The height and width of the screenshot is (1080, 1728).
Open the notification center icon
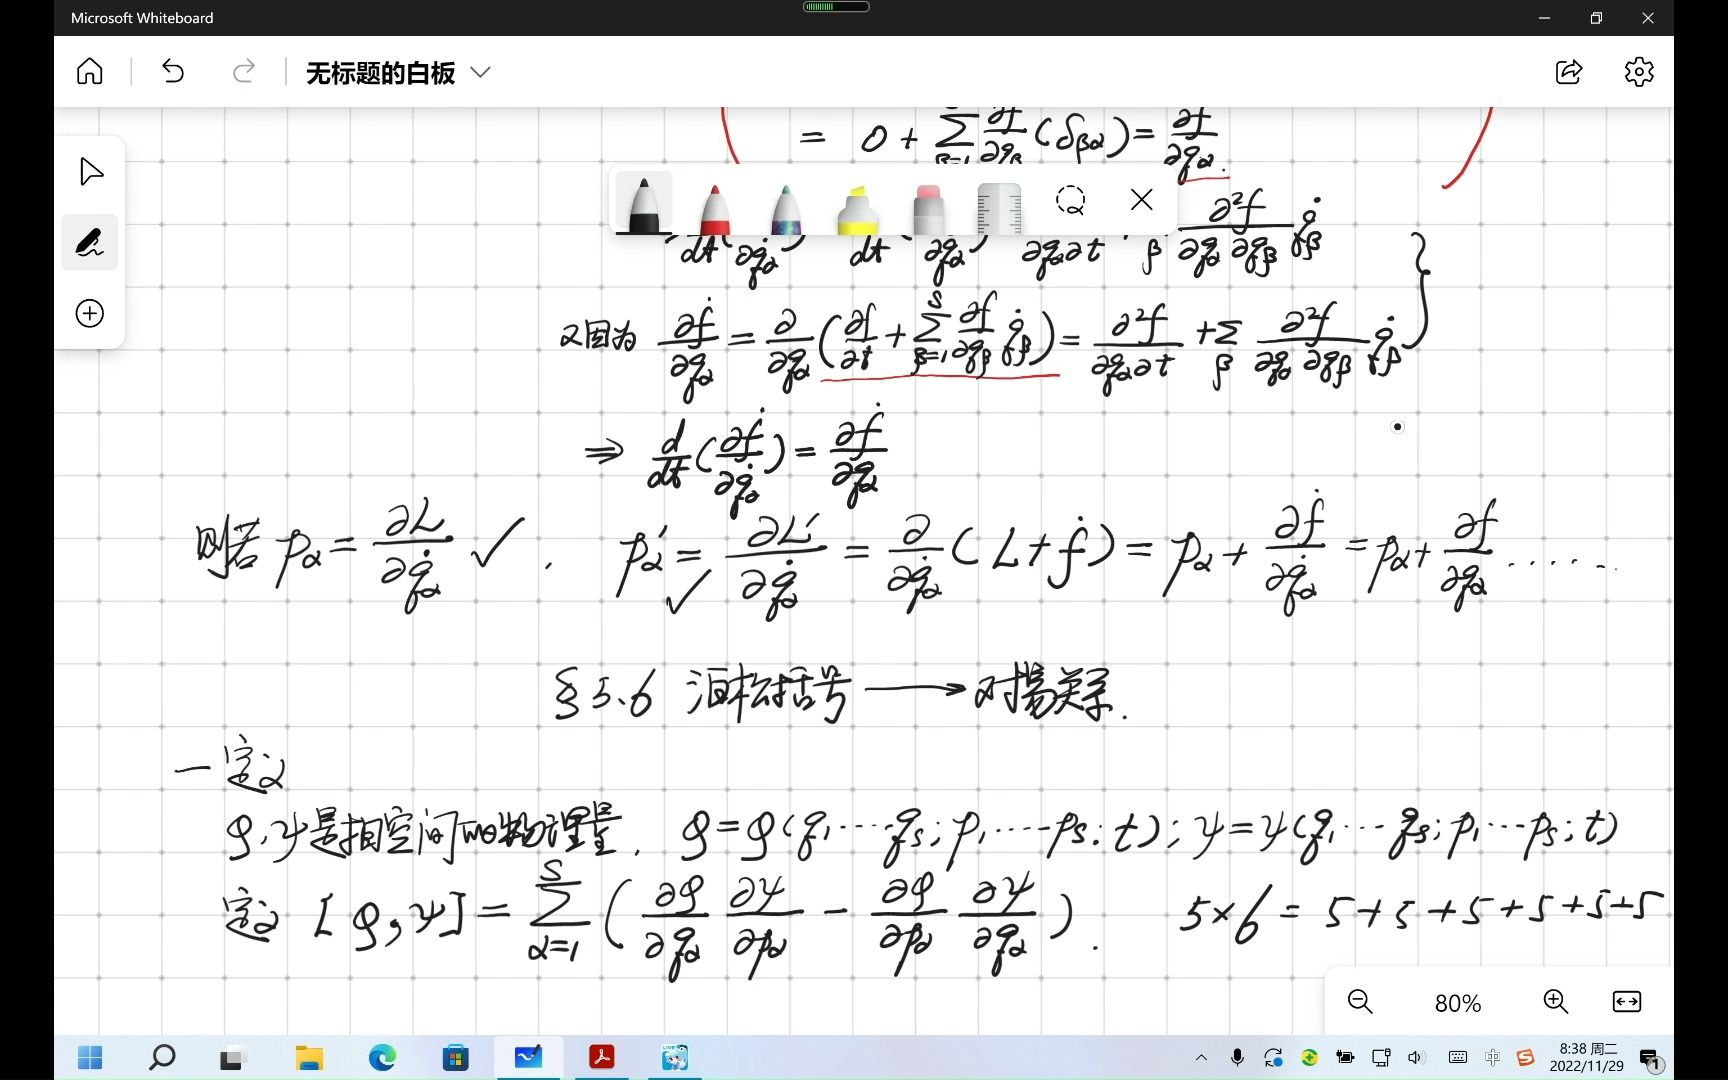click(1651, 1060)
